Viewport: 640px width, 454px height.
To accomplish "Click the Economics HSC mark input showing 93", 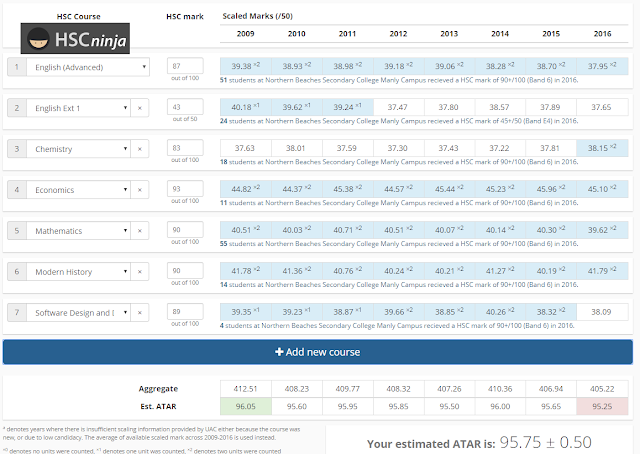I will click(185, 189).
